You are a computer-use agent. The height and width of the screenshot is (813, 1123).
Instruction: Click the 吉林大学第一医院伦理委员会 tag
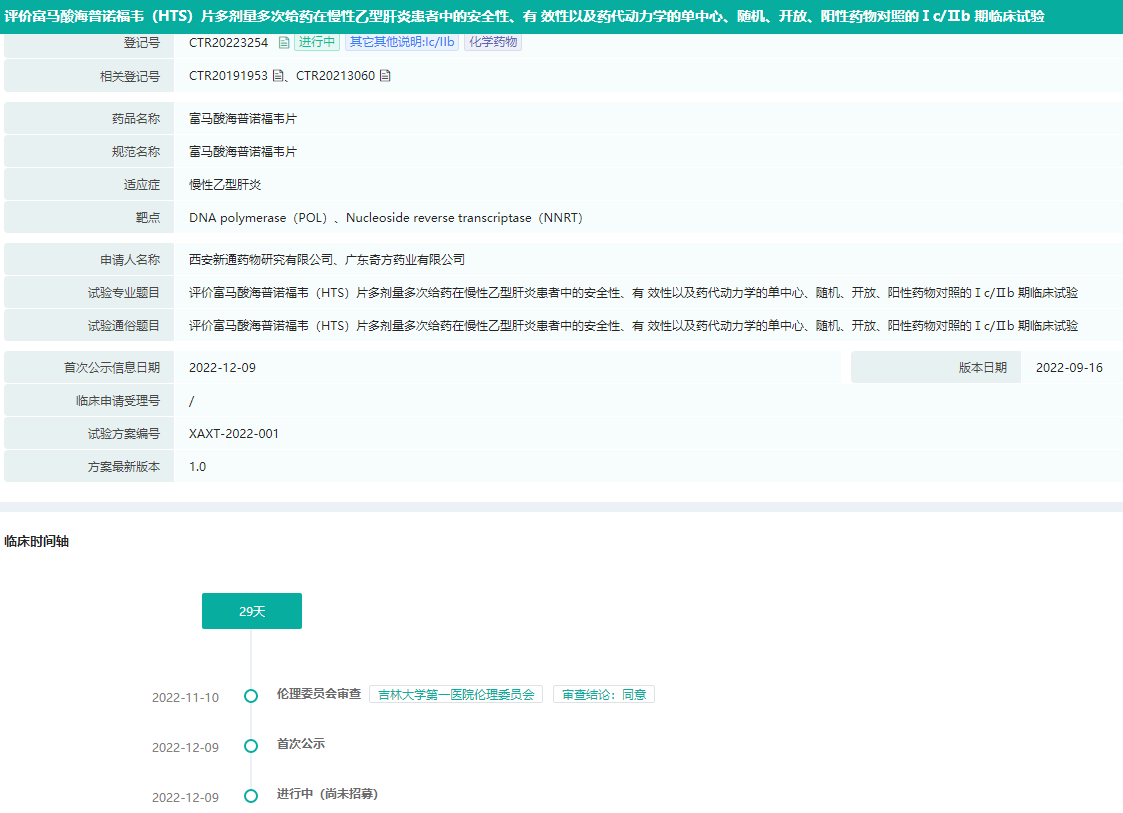456,695
